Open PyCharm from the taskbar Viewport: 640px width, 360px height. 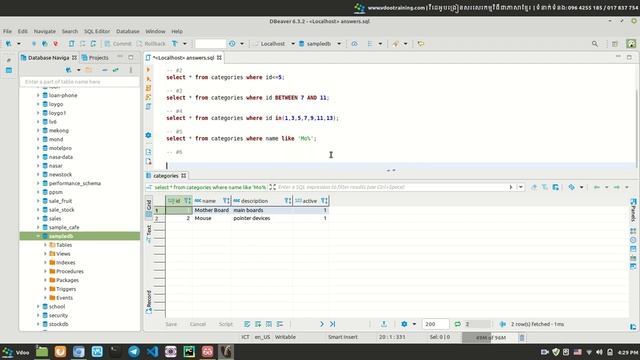pyautogui.click(x=189, y=351)
